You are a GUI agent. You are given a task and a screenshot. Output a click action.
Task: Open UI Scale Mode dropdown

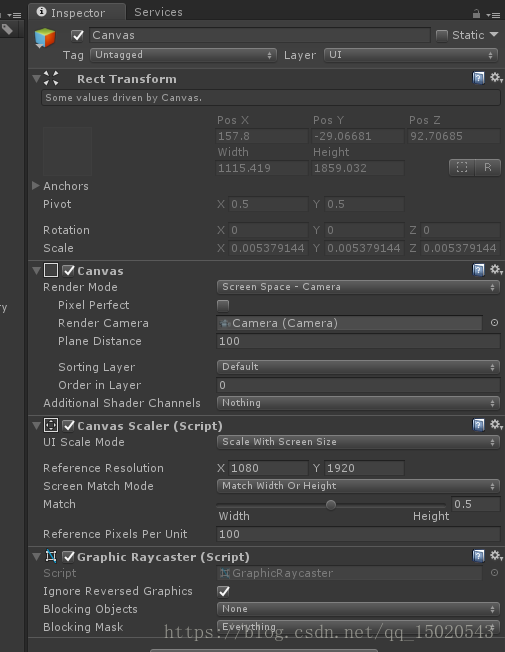358,442
